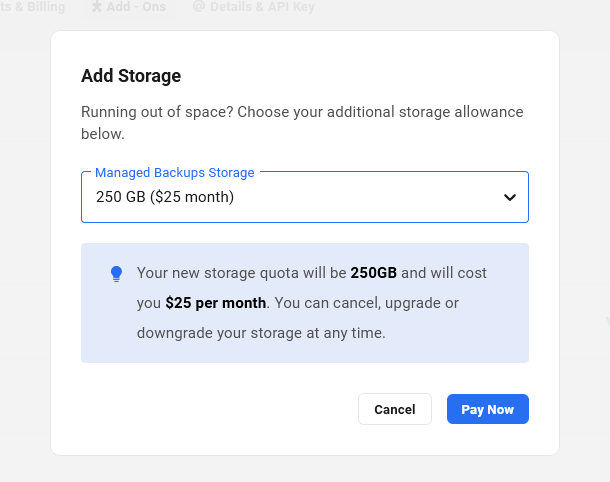The height and width of the screenshot is (482, 610).
Task: Click the lightbulb info icon
Action: 116,274
